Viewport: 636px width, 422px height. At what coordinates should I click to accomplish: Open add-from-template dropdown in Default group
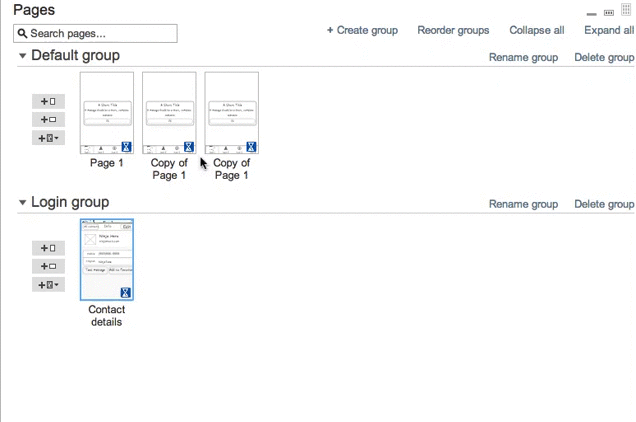[x=48, y=138]
